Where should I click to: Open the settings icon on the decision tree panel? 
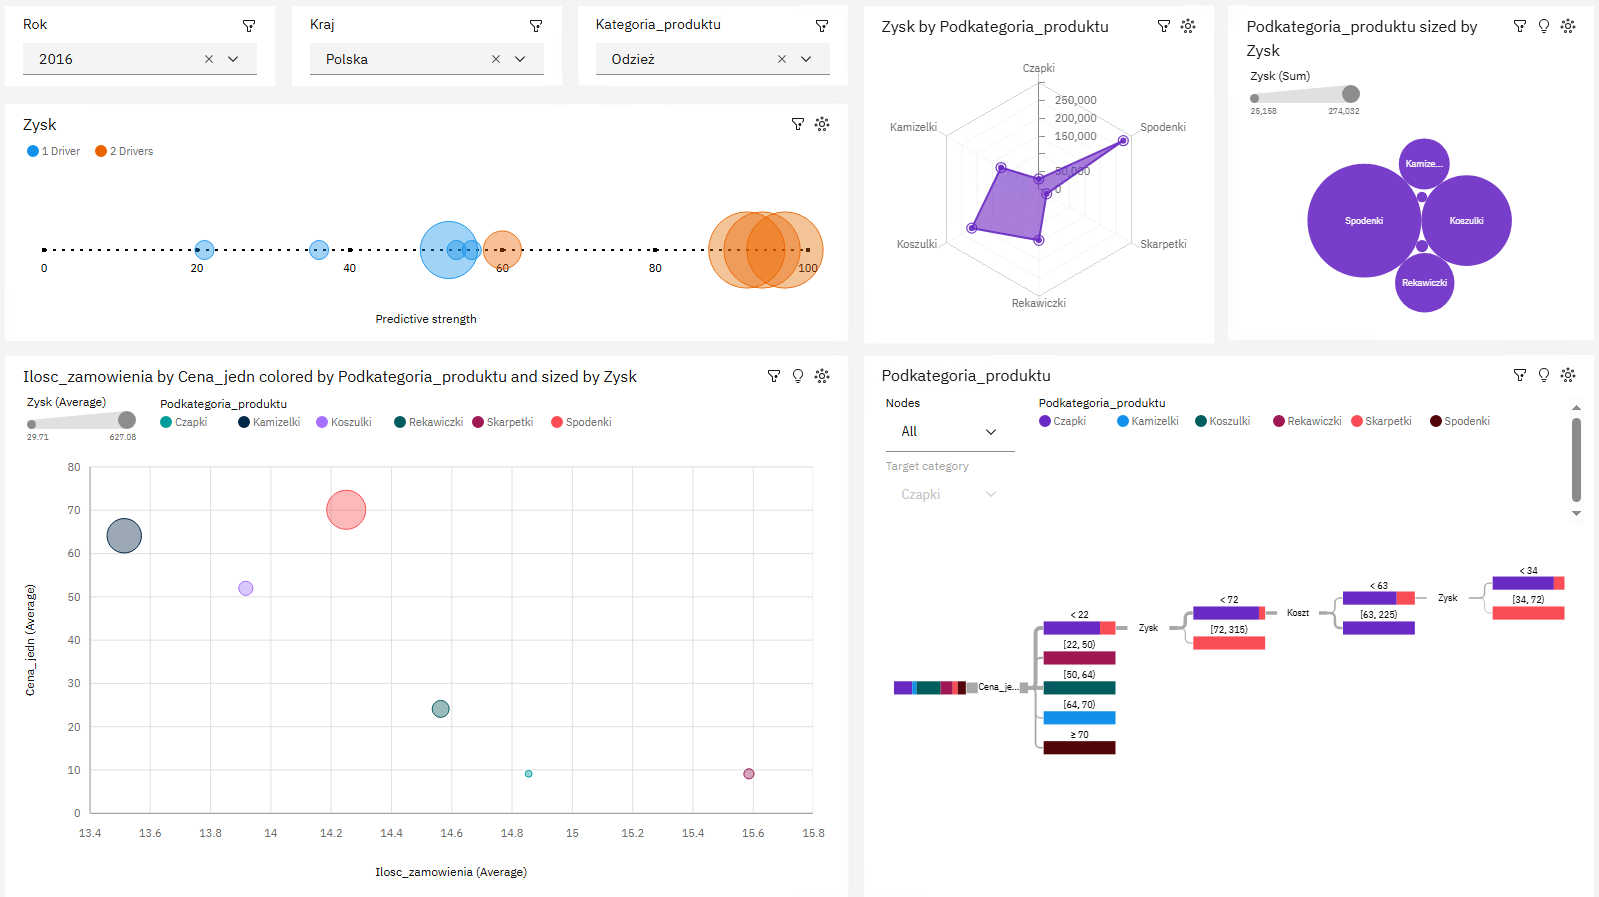[x=1568, y=375]
